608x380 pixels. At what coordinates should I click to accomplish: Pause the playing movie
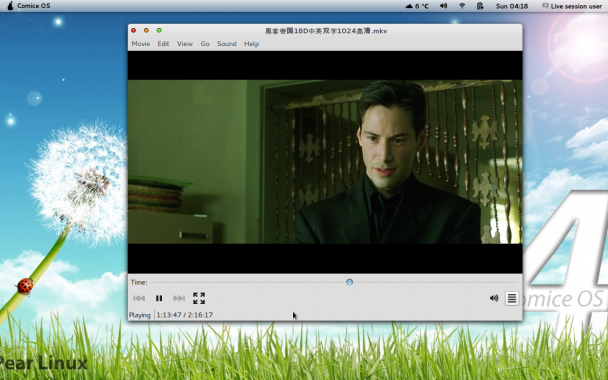coord(159,298)
